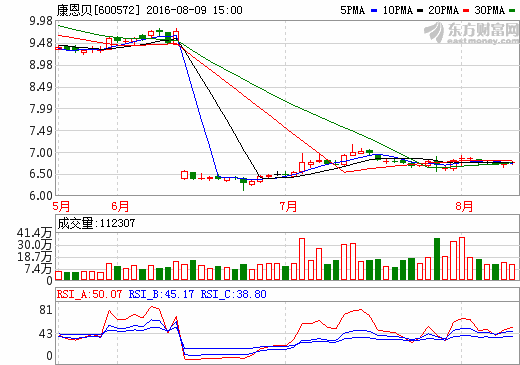Click the 7.99 price axis label
This screenshot has height=365, width=520.
pyautogui.click(x=41, y=109)
